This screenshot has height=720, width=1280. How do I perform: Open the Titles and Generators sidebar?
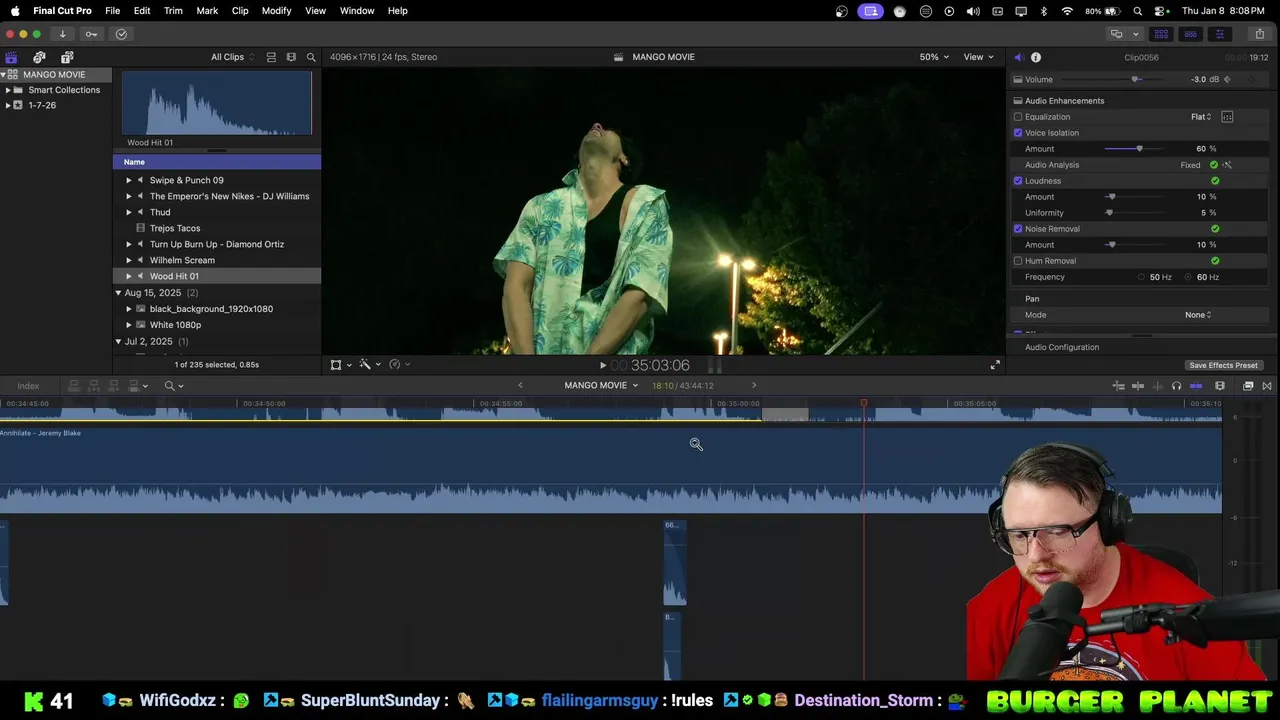(67, 57)
